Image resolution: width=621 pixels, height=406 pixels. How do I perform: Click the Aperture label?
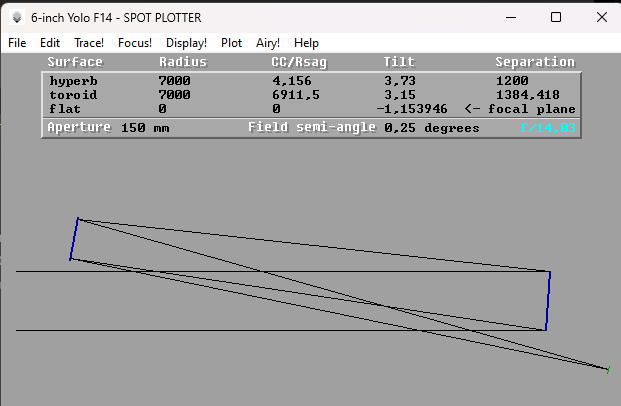click(79, 127)
